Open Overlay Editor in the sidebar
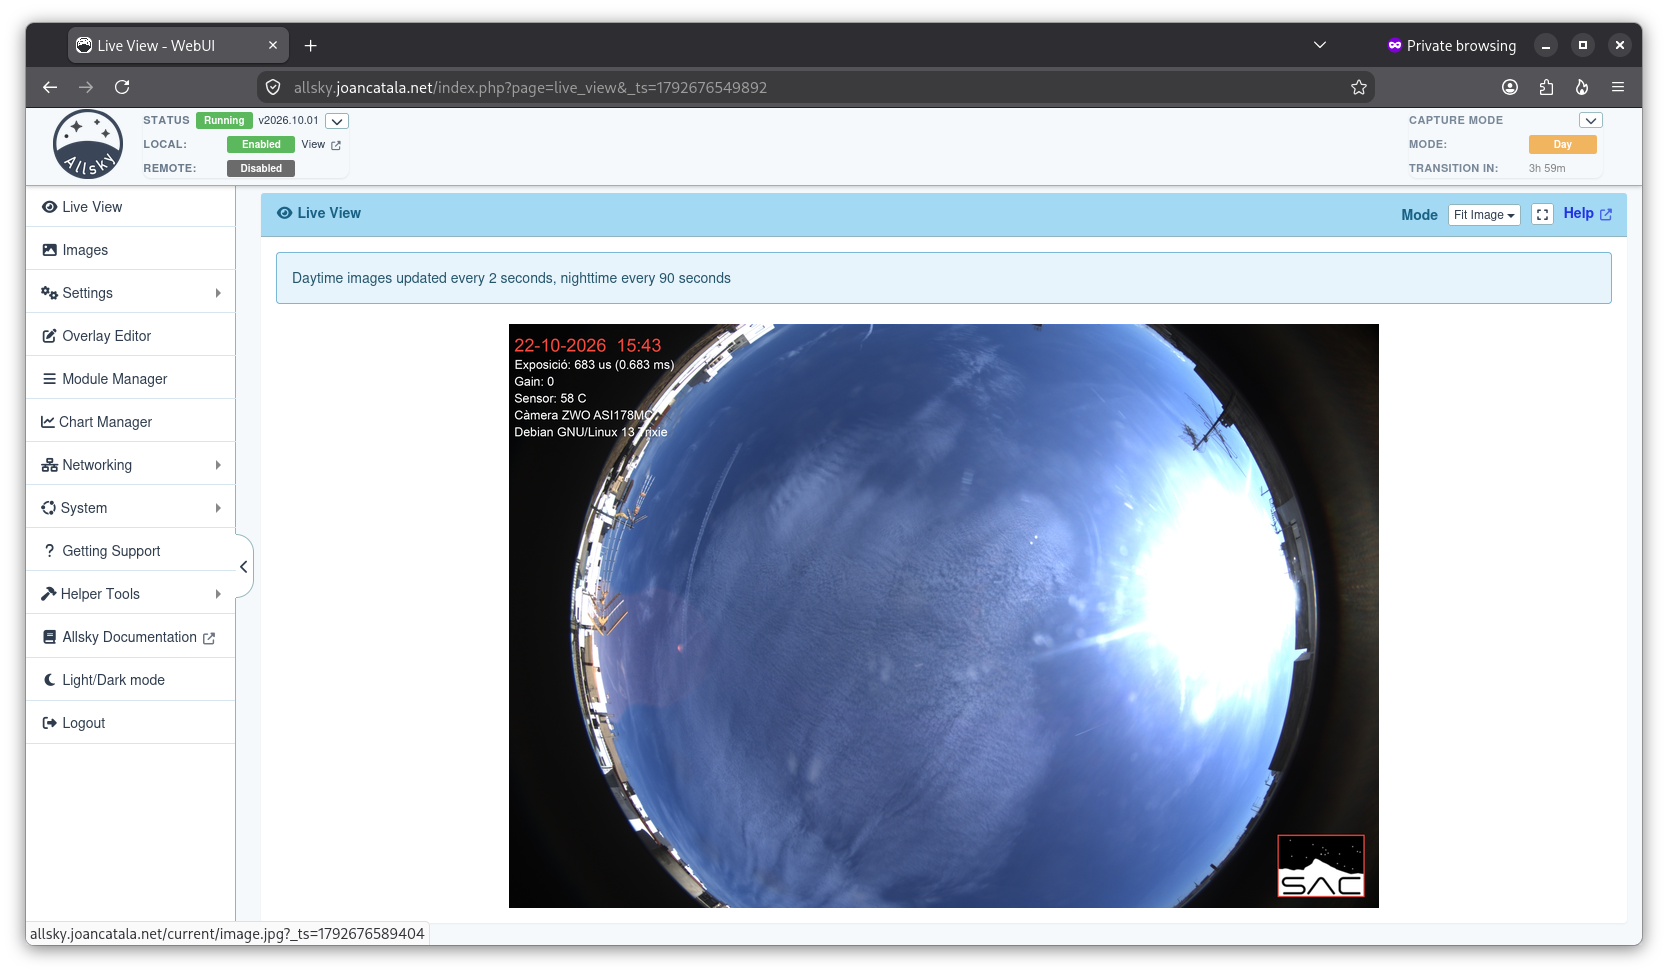This screenshot has height=974, width=1668. [130, 336]
